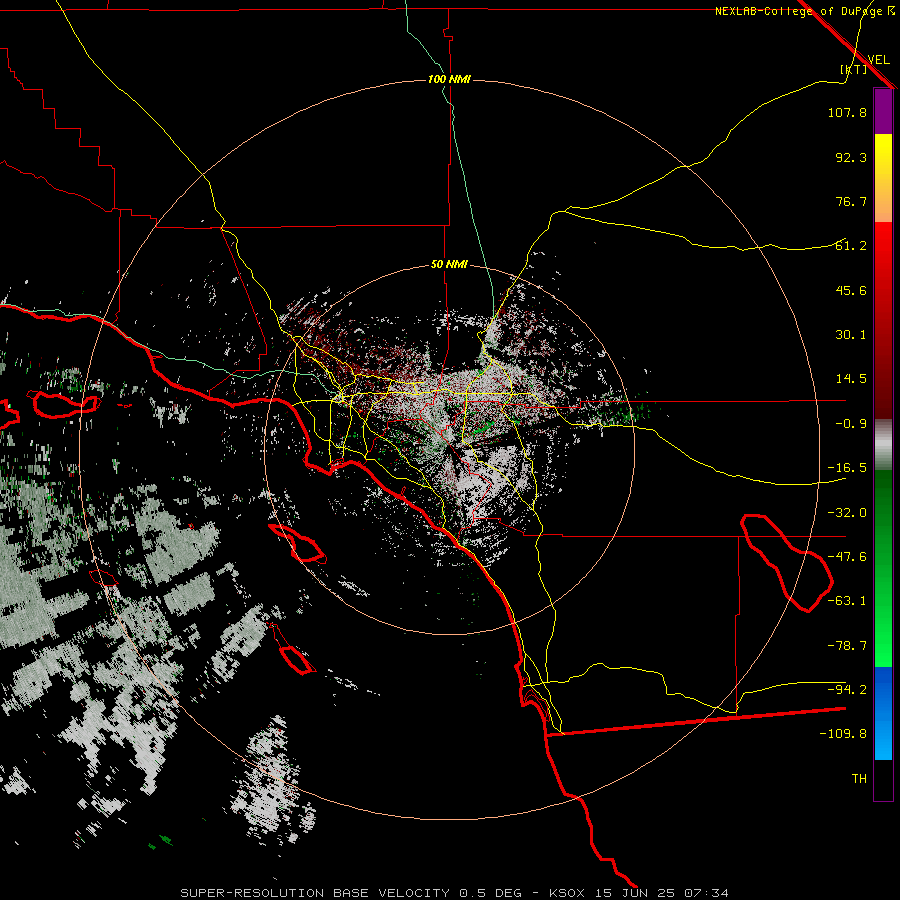Click the 45.6 velocity scale value
The image size is (900, 900).
(851, 290)
